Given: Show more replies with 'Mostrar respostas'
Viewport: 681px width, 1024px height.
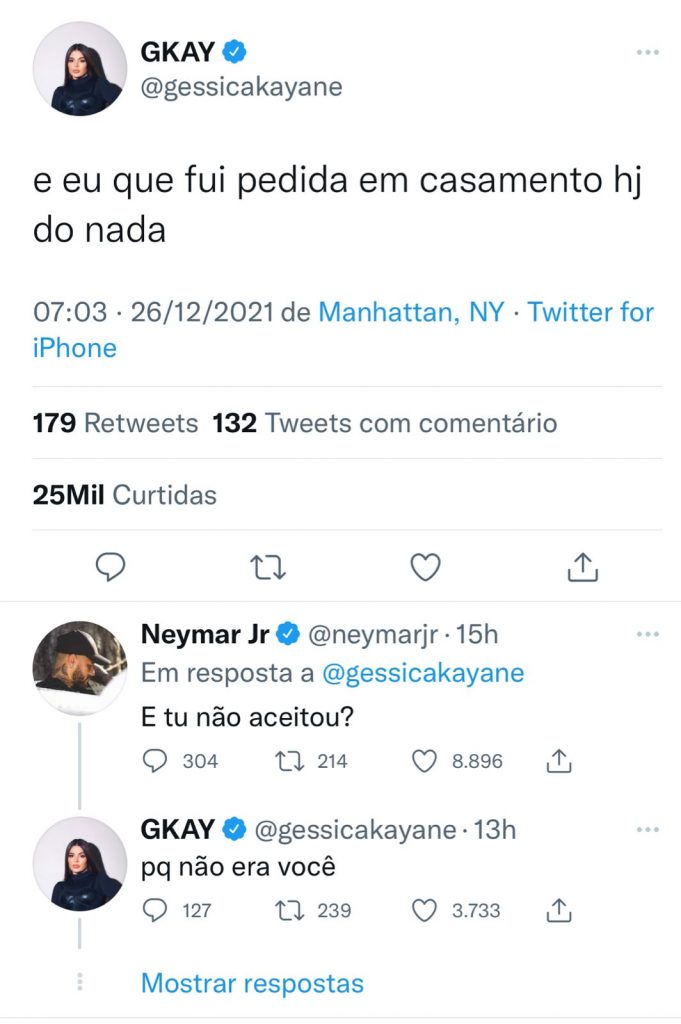Looking at the screenshot, I should point(252,983).
